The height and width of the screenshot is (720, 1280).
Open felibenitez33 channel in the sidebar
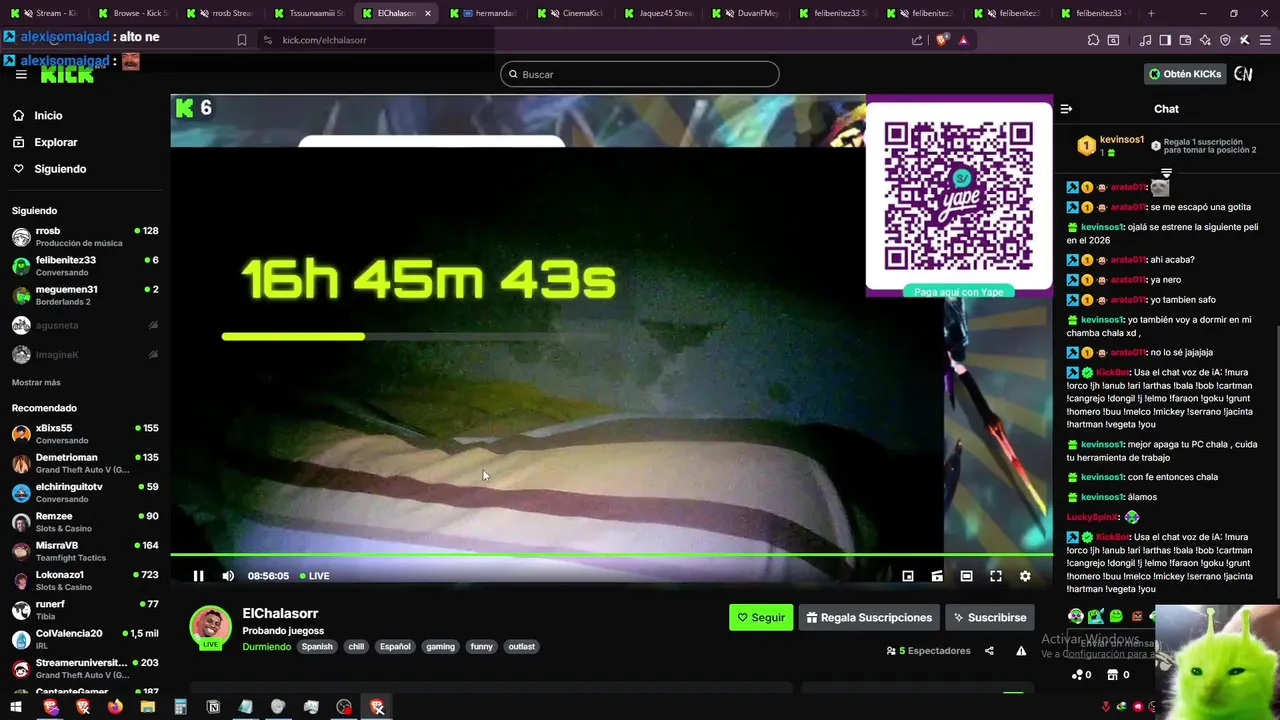(x=85, y=266)
